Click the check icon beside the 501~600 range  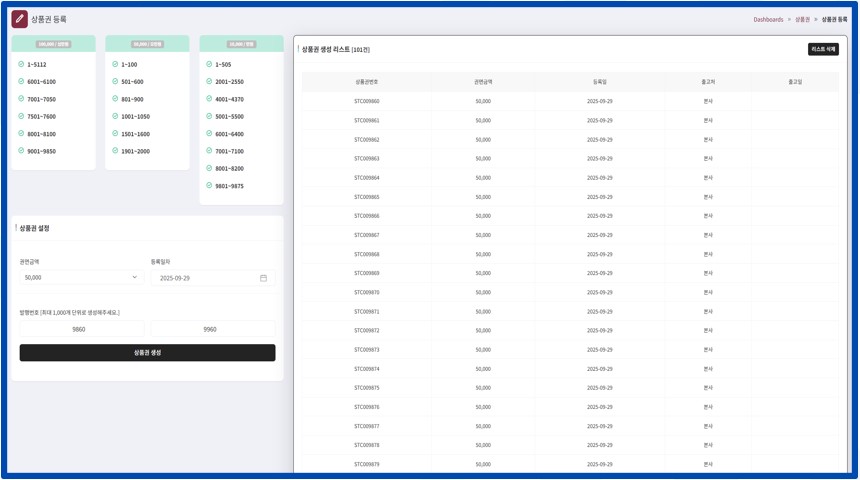115,82
